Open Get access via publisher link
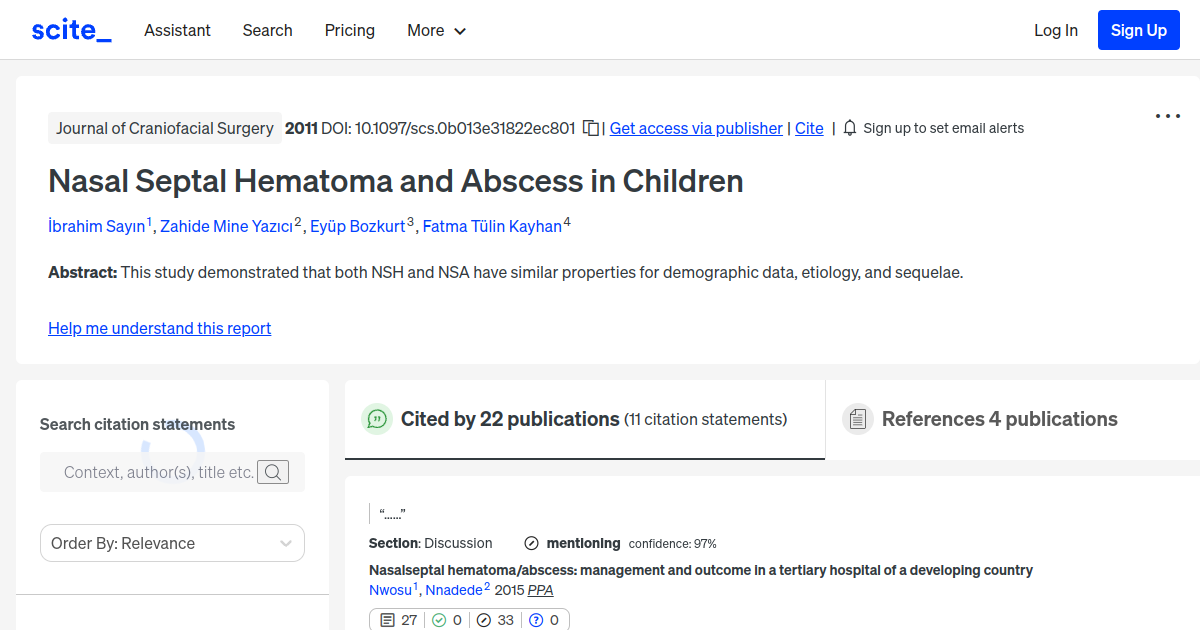This screenshot has height=630, width=1200. click(x=695, y=128)
